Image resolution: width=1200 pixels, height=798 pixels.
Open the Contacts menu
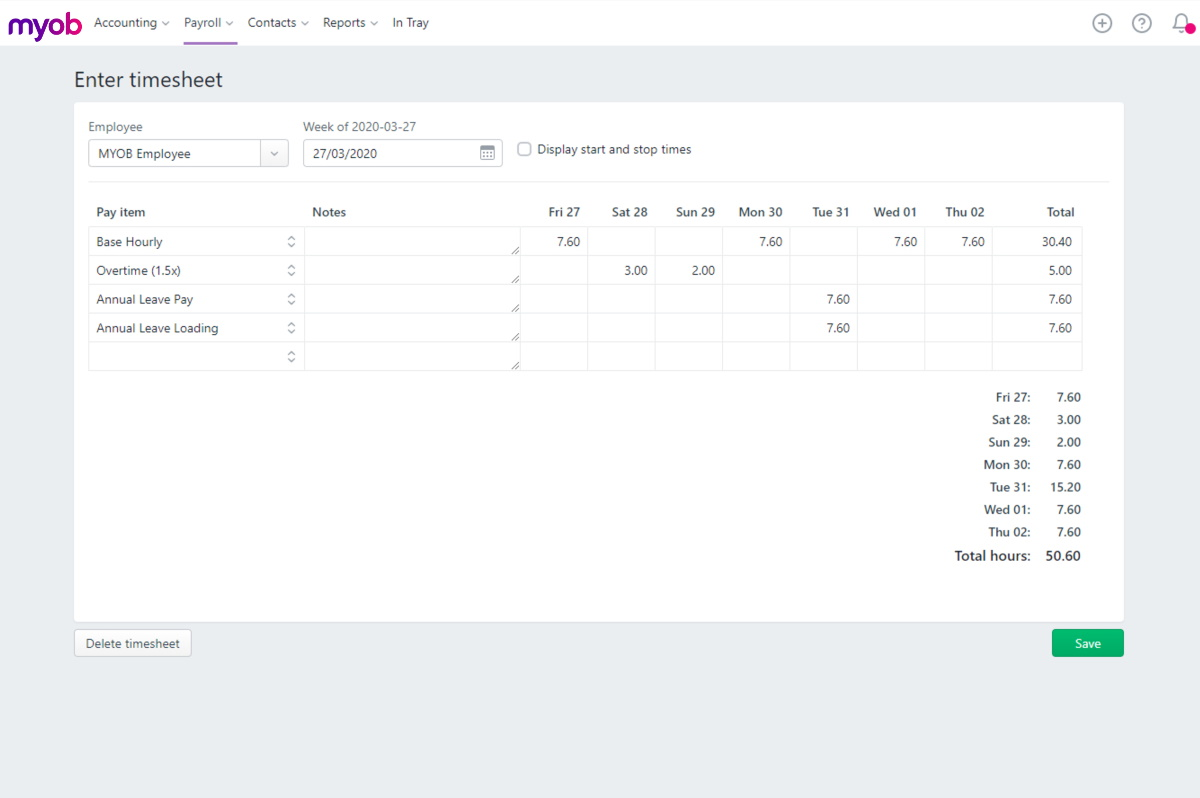(278, 23)
